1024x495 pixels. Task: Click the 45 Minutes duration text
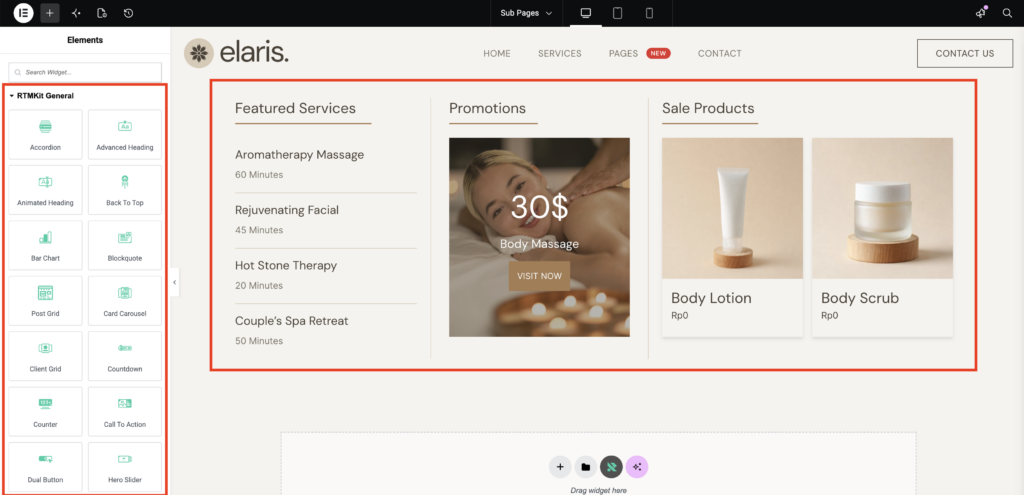(259, 231)
